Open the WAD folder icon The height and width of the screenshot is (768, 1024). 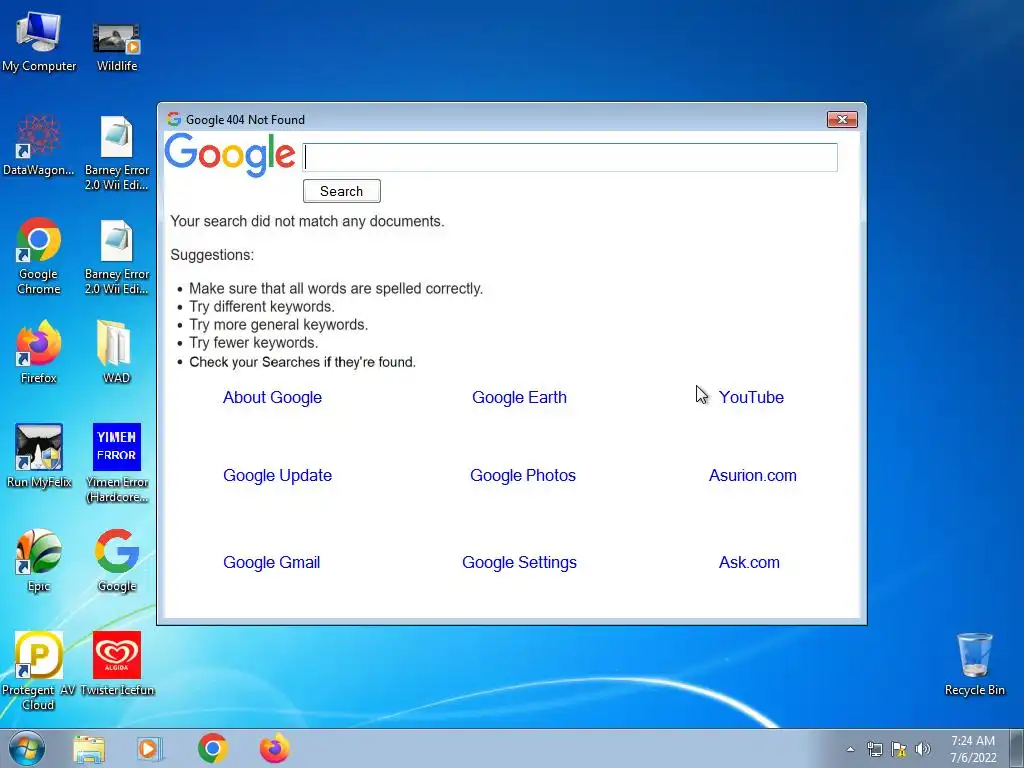(116, 351)
